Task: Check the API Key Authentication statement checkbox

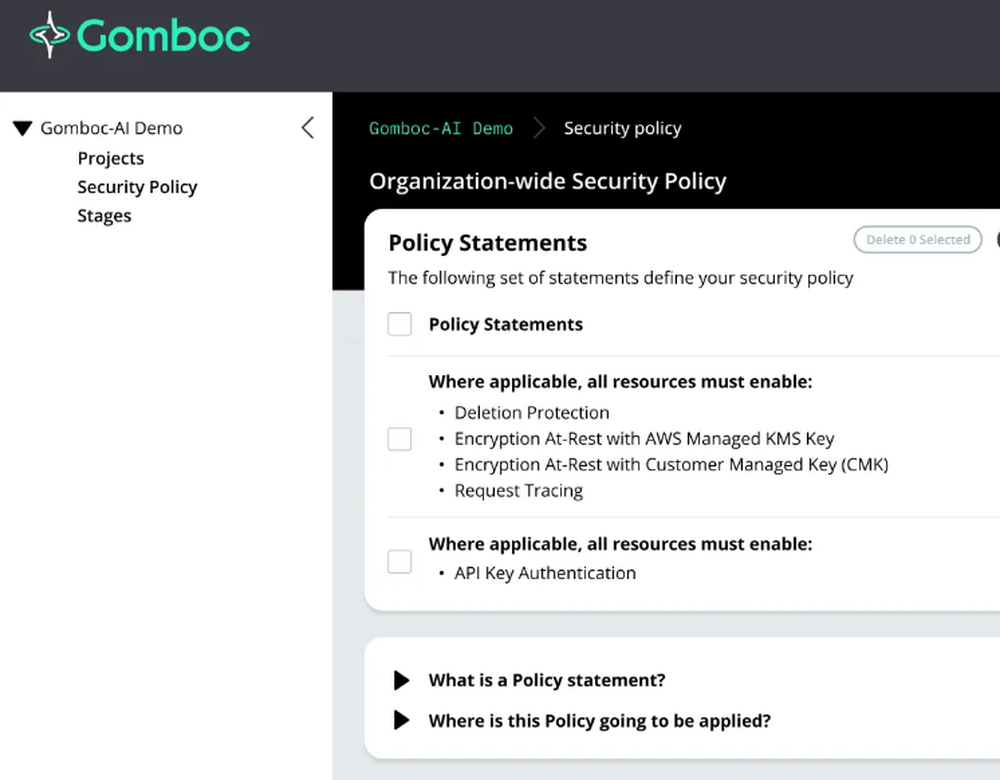Action: [x=400, y=562]
